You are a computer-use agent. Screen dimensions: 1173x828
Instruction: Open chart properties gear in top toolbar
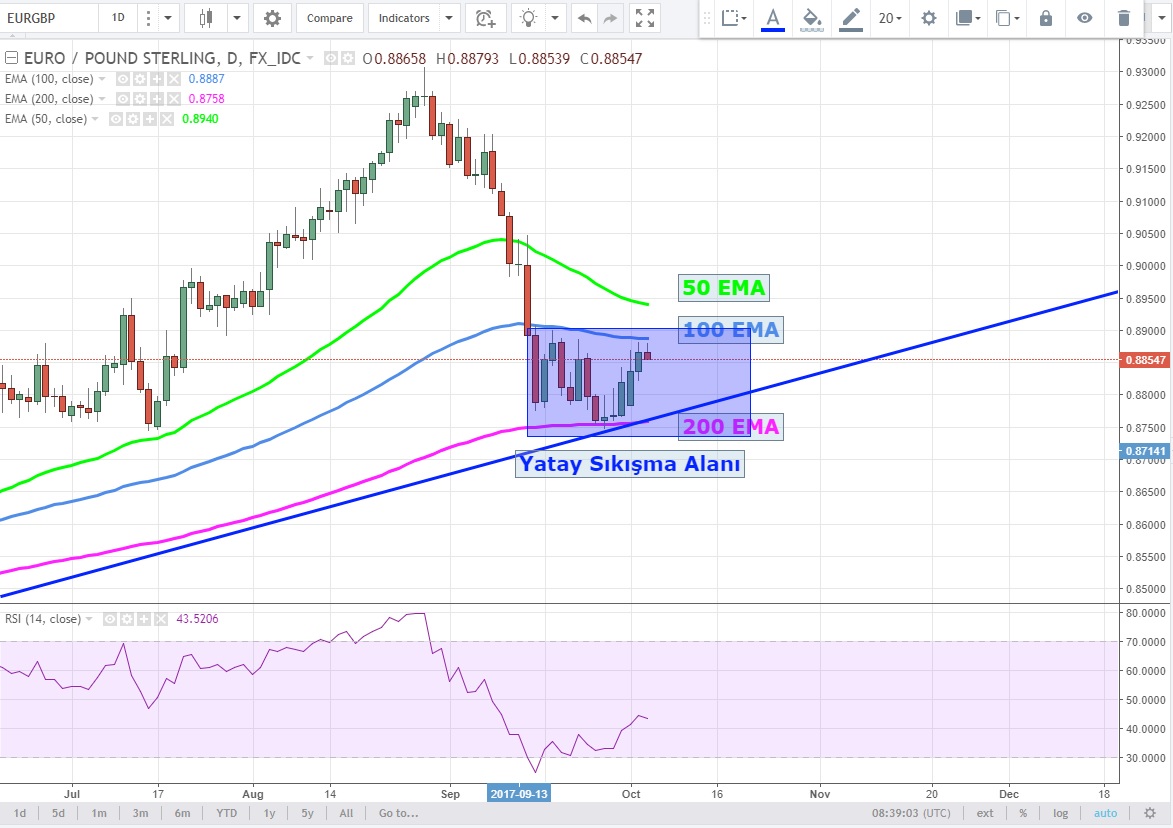pos(272,18)
